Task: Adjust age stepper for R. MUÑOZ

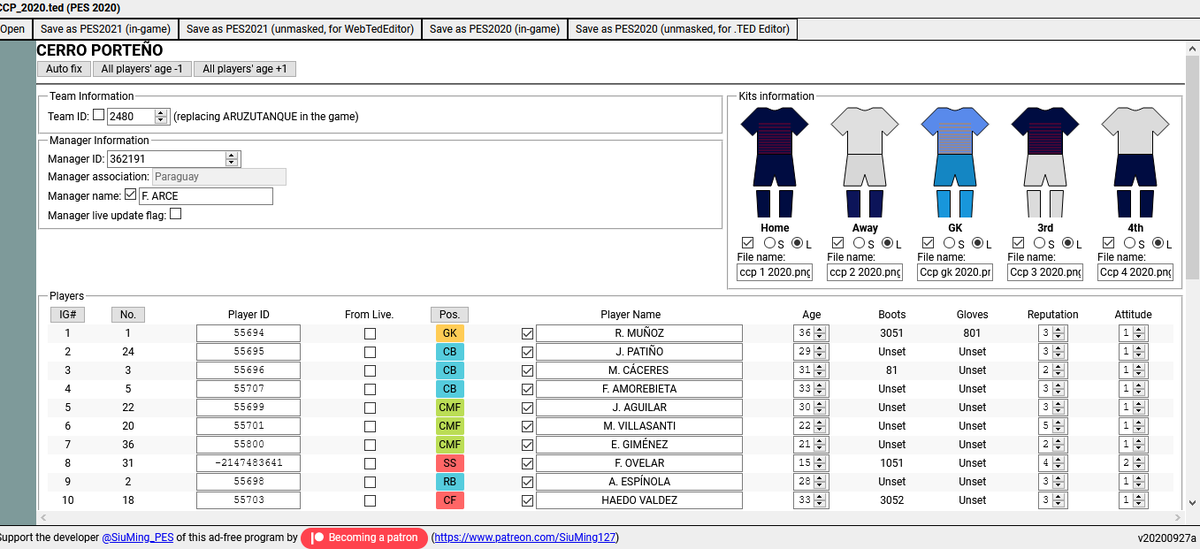Action: [820, 333]
